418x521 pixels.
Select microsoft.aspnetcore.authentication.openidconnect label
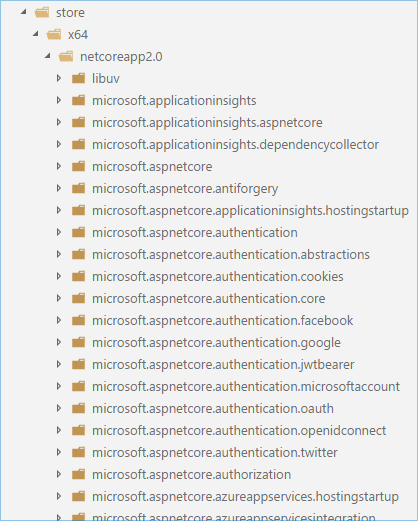point(239,431)
